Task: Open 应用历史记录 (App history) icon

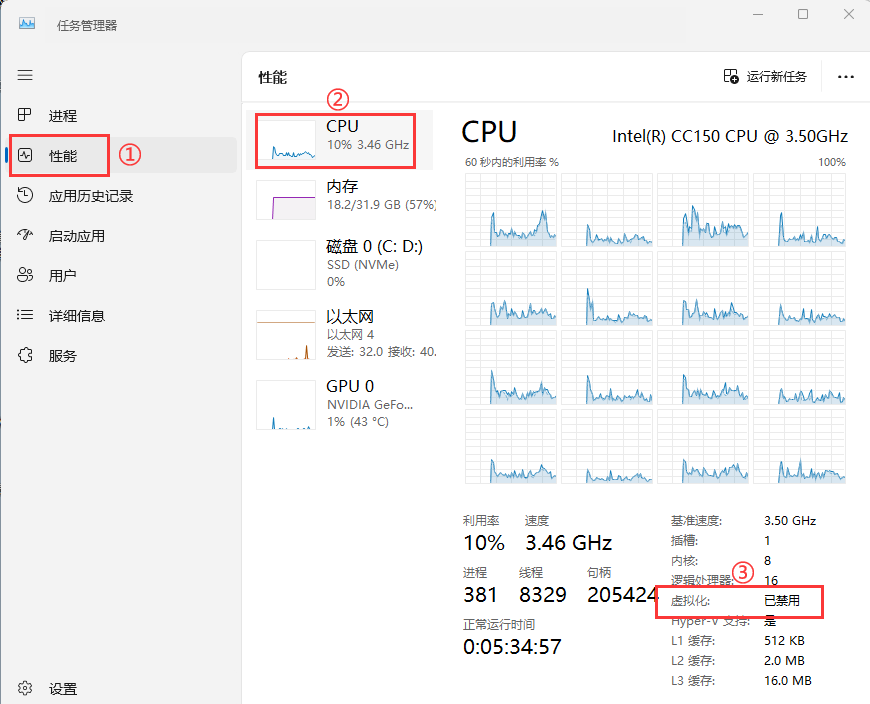Action: tap(26, 196)
